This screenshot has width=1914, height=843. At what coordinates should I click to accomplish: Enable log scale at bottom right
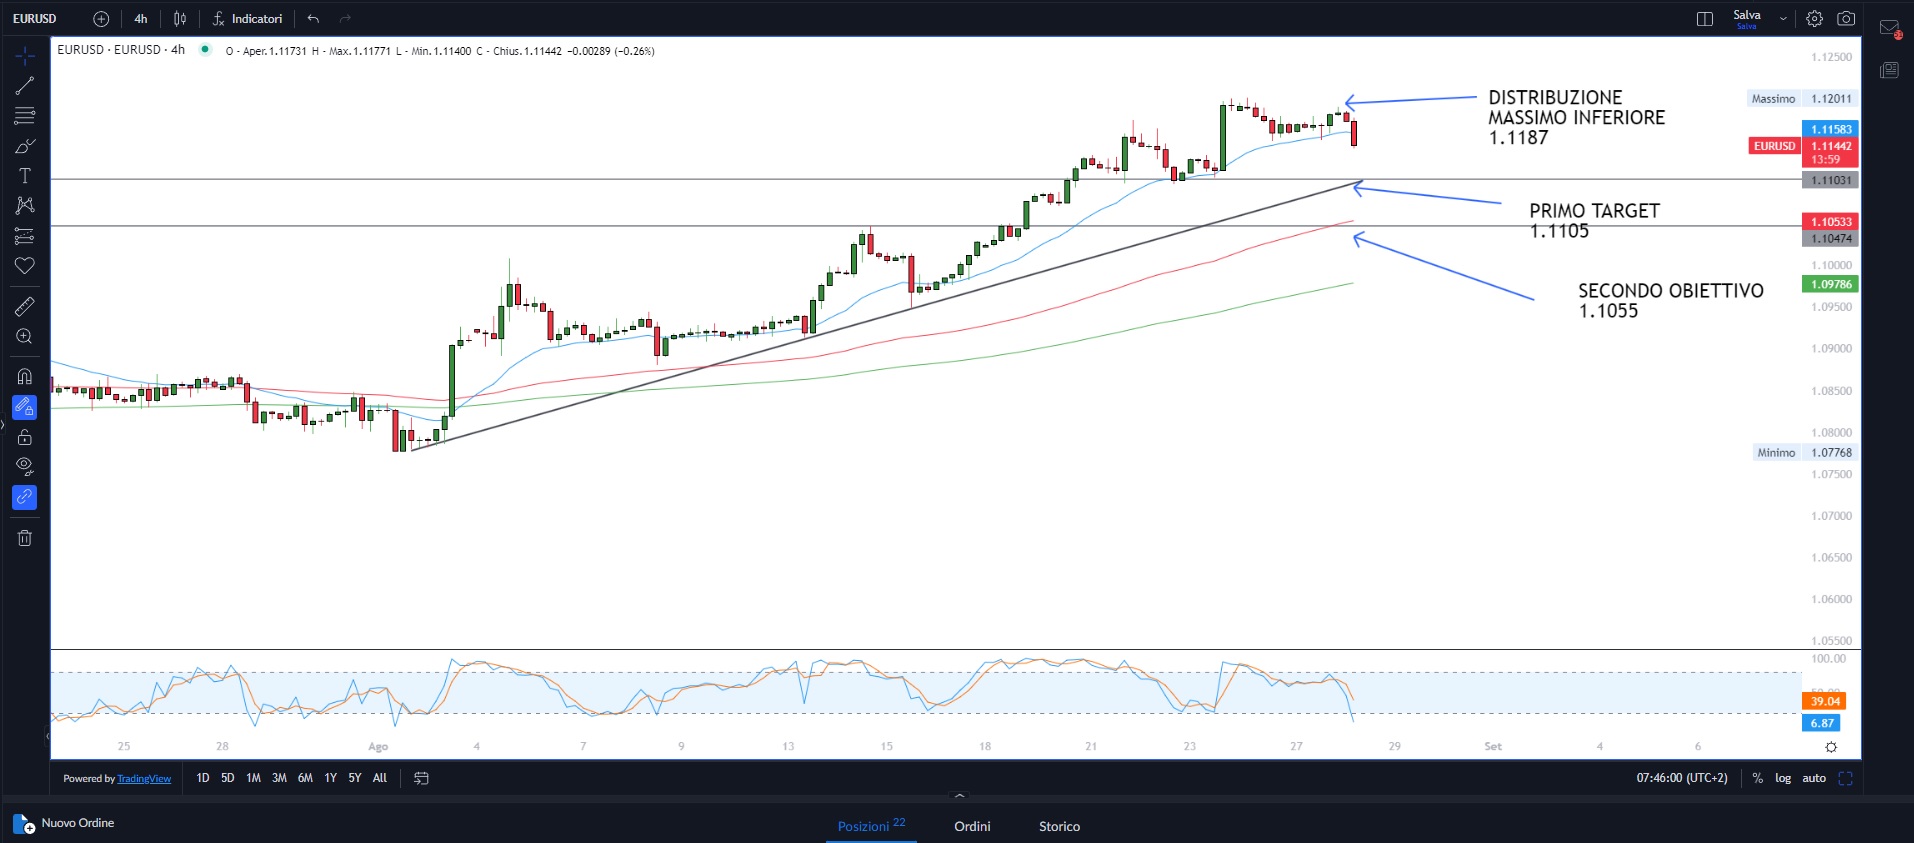[1783, 778]
